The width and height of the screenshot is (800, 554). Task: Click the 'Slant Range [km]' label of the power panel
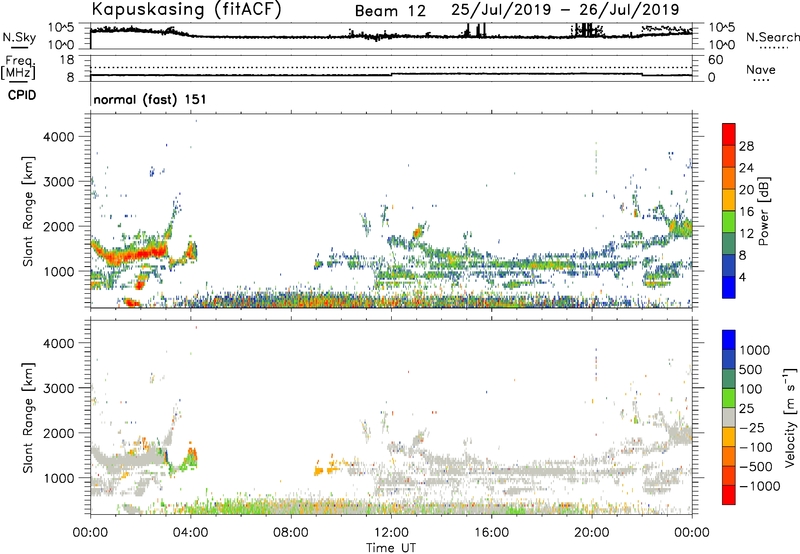point(28,211)
